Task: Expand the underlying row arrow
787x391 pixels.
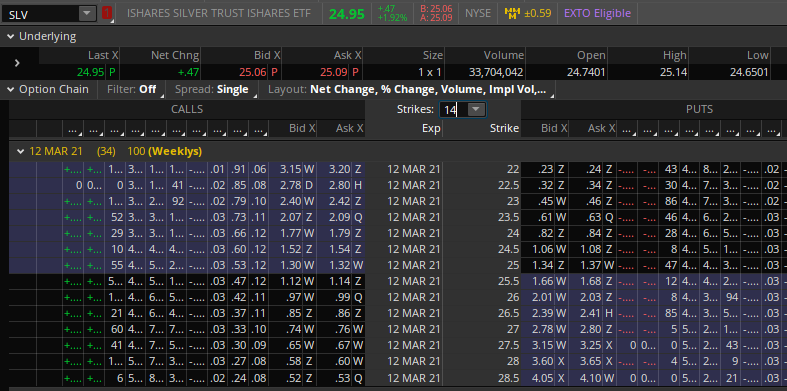Action: tap(17, 63)
